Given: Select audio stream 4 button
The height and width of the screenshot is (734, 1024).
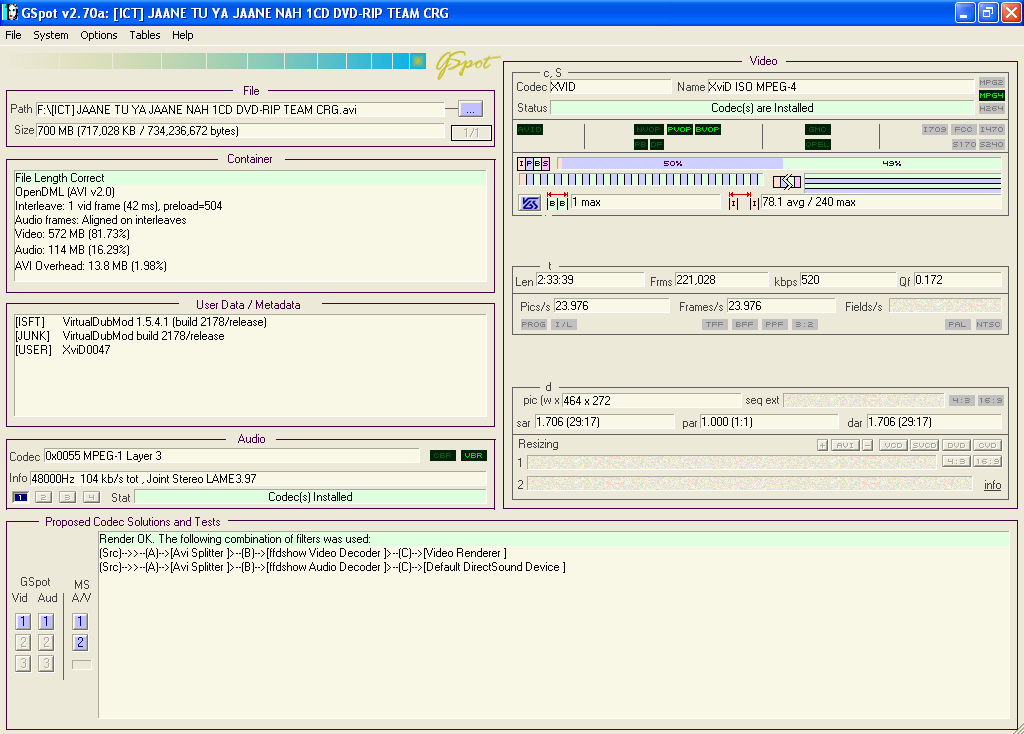Looking at the screenshot, I should [x=91, y=498].
